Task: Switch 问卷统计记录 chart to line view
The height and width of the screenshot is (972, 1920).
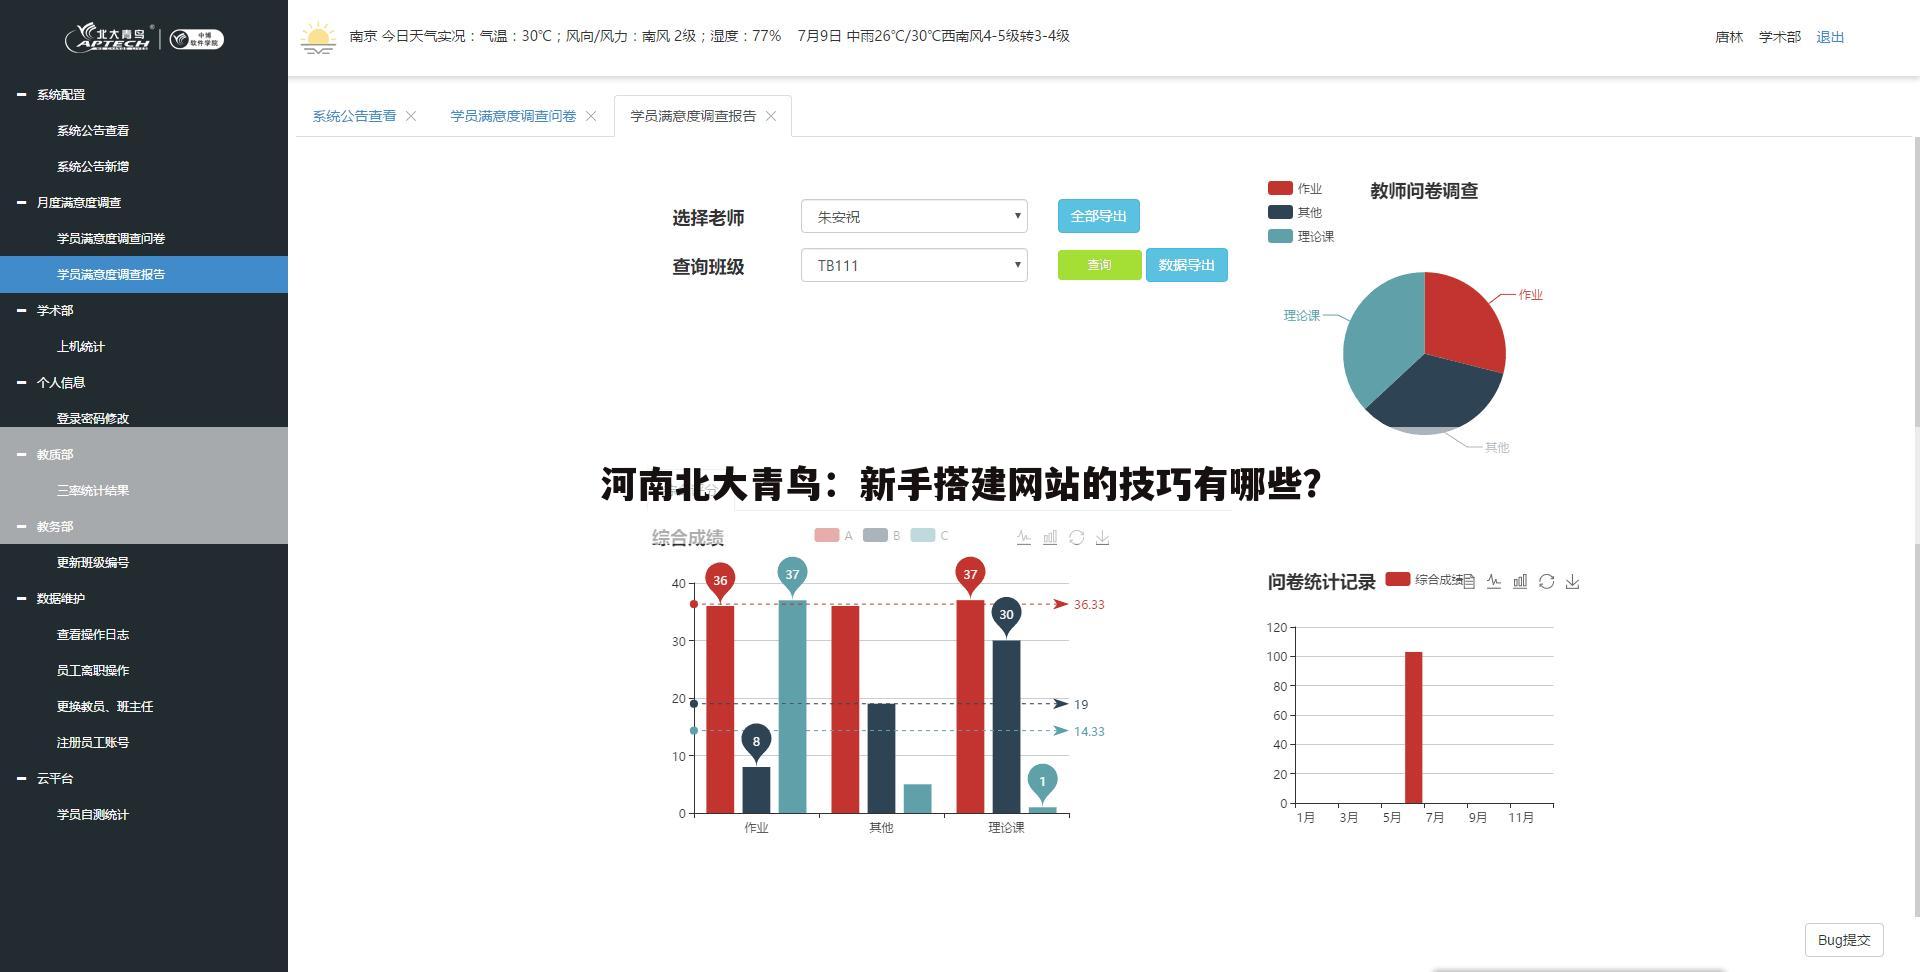Action: tap(1494, 581)
